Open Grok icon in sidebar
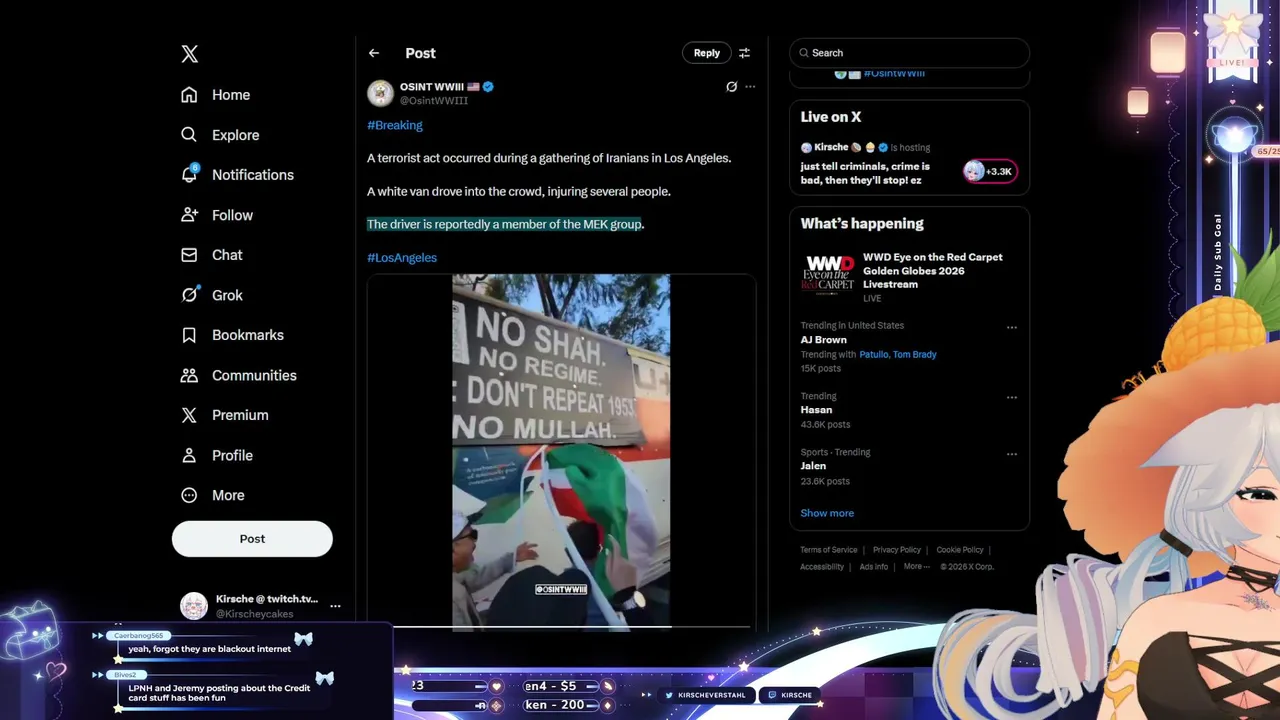This screenshot has width=1280, height=720. [189, 295]
